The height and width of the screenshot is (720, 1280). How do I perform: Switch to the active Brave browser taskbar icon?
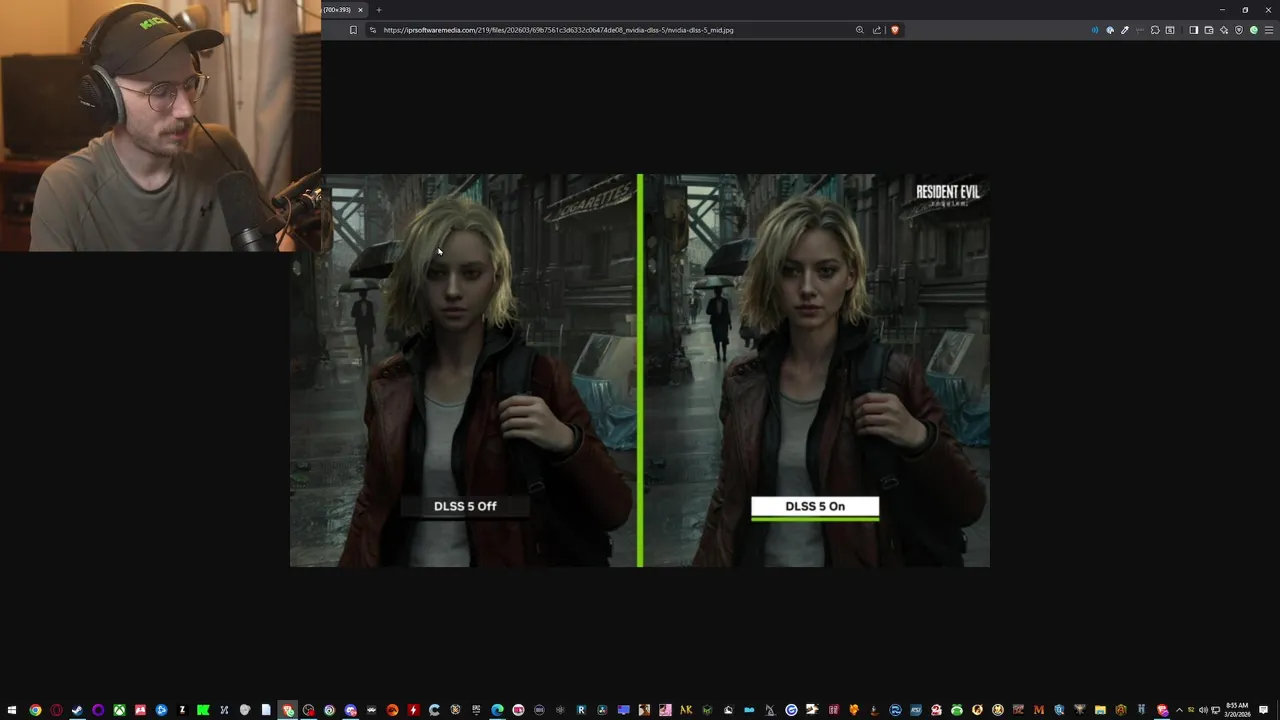[287, 710]
